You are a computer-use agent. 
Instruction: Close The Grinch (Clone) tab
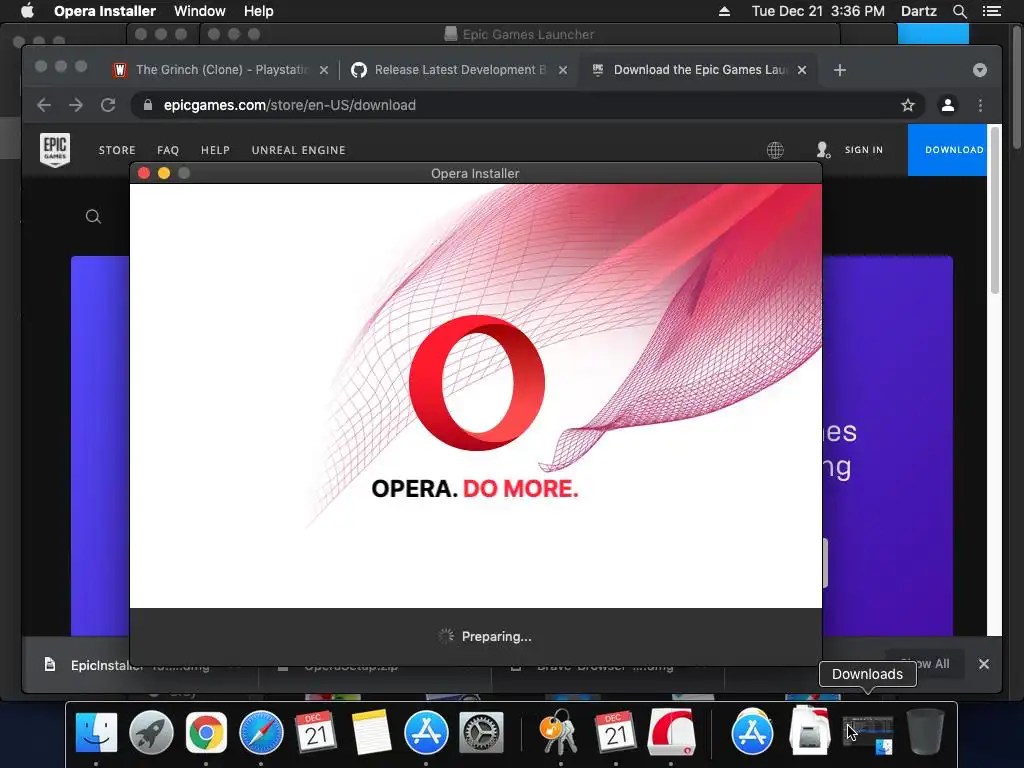(324, 70)
